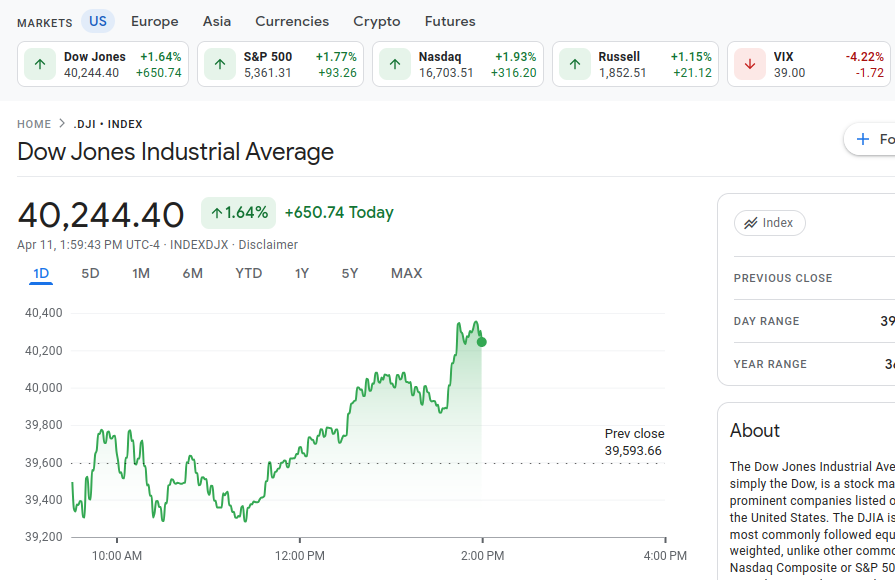The height and width of the screenshot is (580, 895).
Task: Click the .DJI • INDEX breadcrumb text
Action: click(x=108, y=124)
